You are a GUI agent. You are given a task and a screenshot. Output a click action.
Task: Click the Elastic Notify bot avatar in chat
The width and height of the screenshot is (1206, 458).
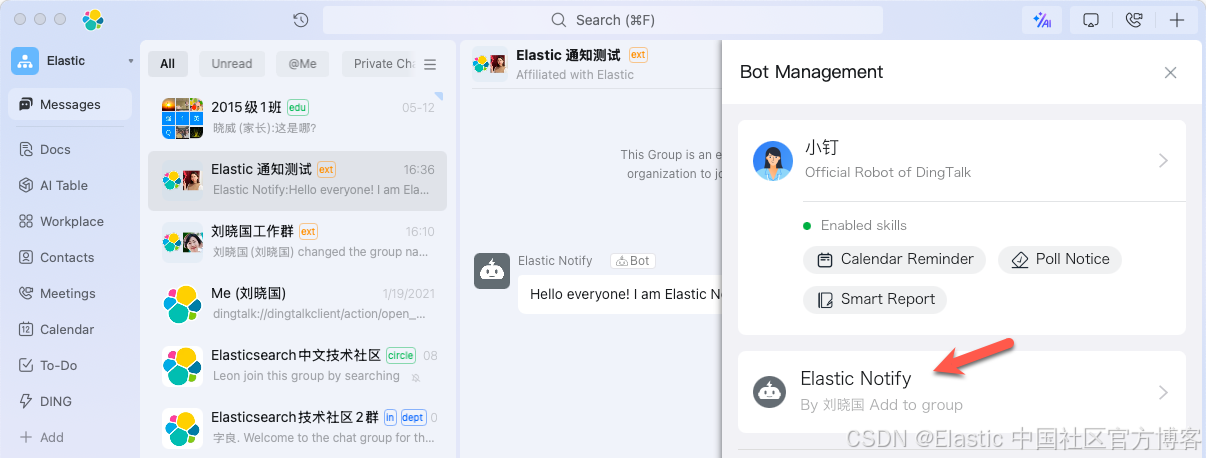point(491,271)
